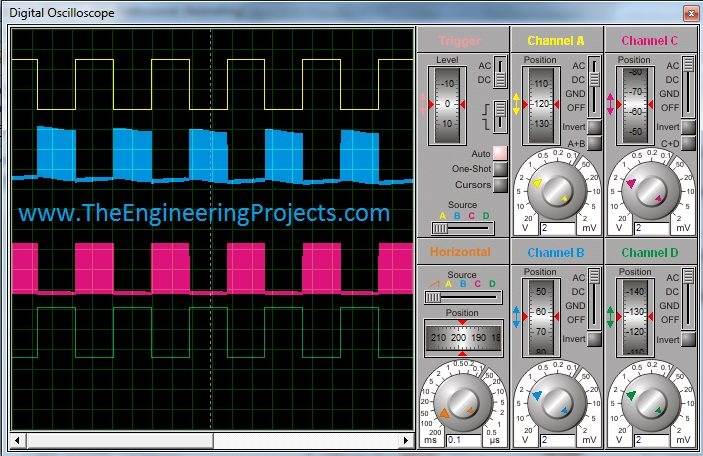
Task: Click the Channel D panel heading
Action: [x=650, y=253]
